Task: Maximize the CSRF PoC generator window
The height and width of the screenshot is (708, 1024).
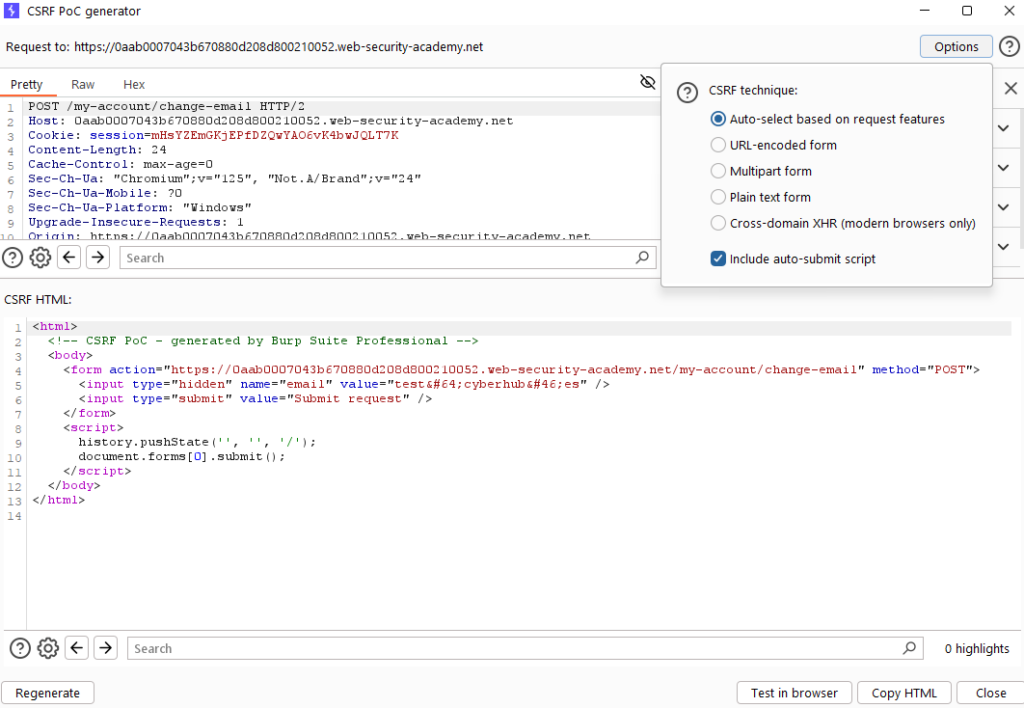Action: [967, 11]
